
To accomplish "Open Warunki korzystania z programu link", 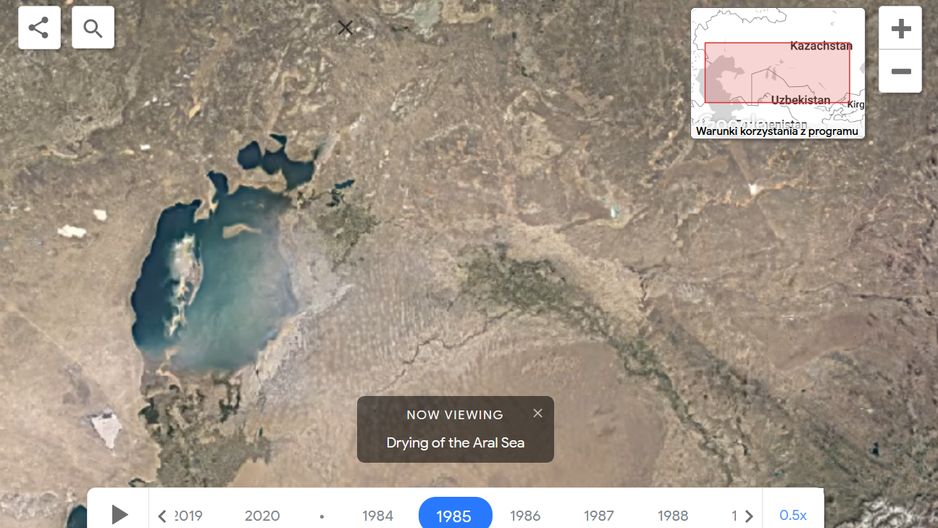I will (x=777, y=131).
